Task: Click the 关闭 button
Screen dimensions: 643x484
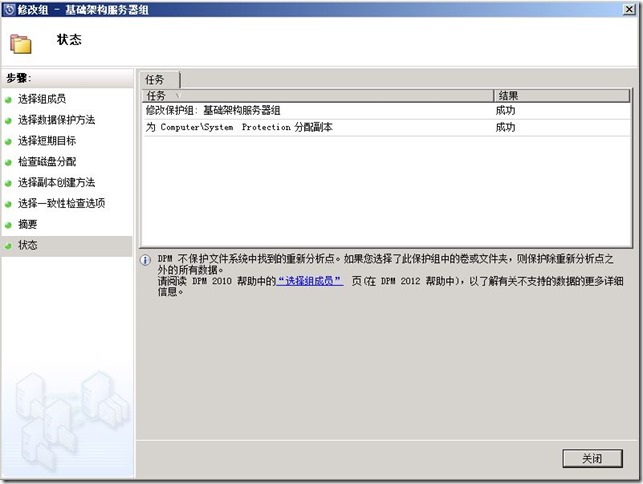Action: (592, 458)
